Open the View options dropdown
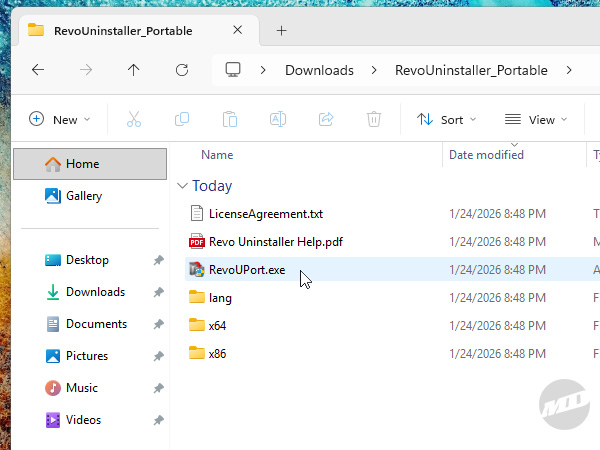 536,119
